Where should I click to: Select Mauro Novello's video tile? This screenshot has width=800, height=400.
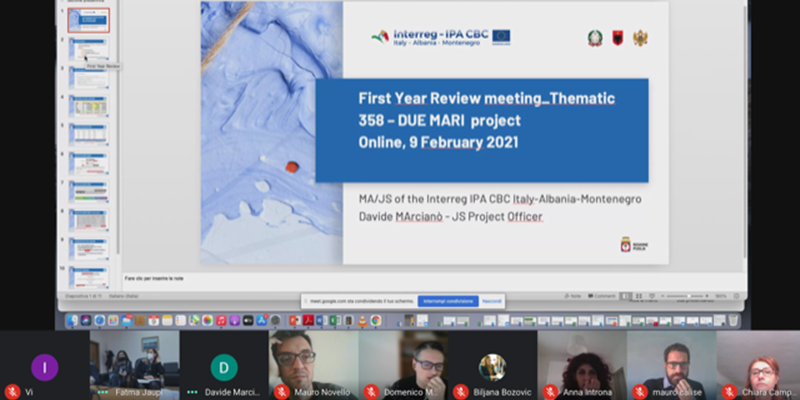(x=313, y=365)
